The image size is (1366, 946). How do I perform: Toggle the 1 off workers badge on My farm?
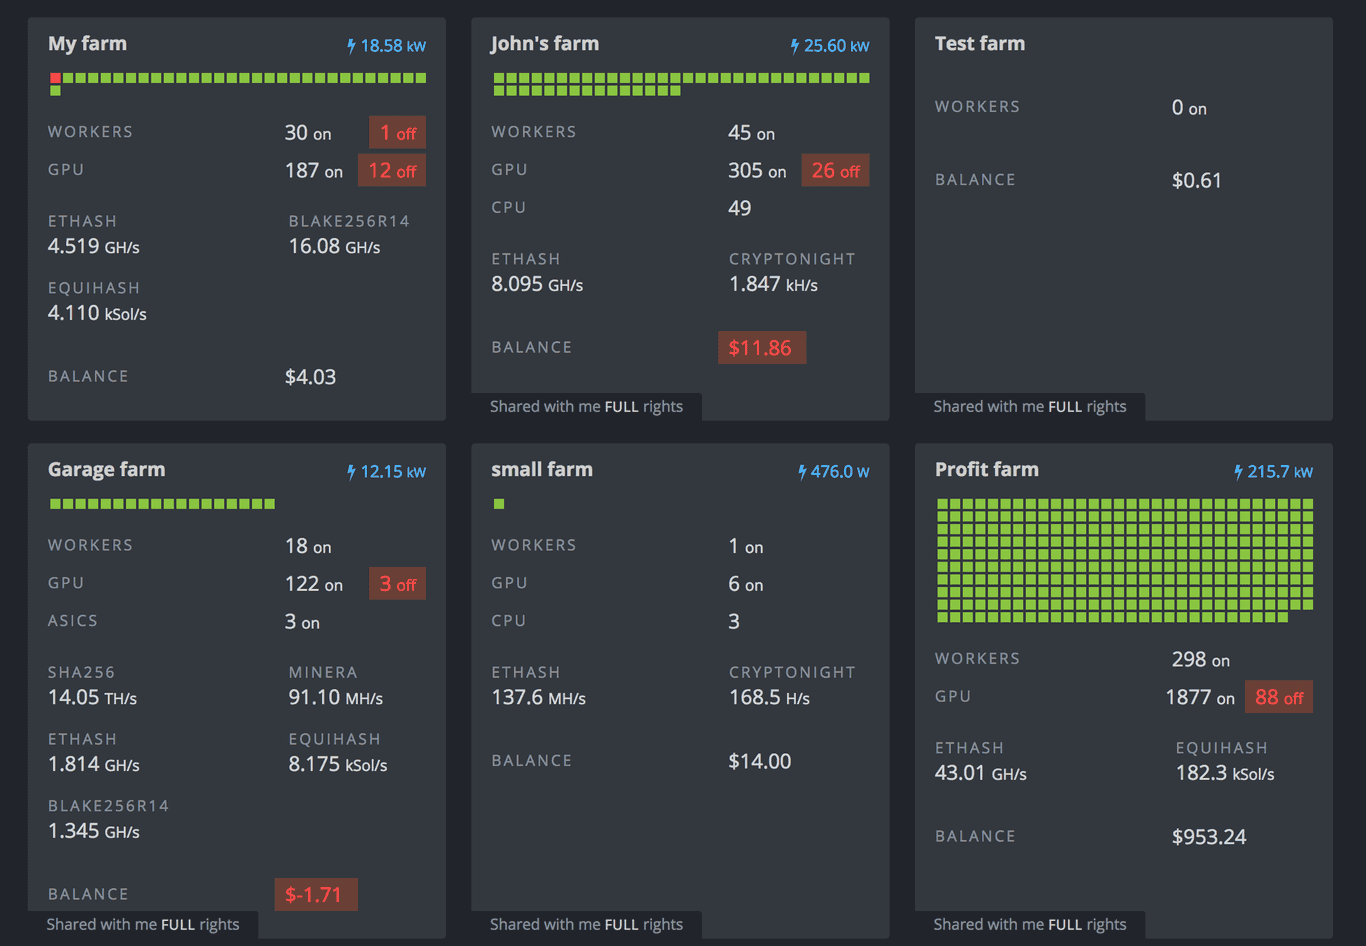pos(397,131)
